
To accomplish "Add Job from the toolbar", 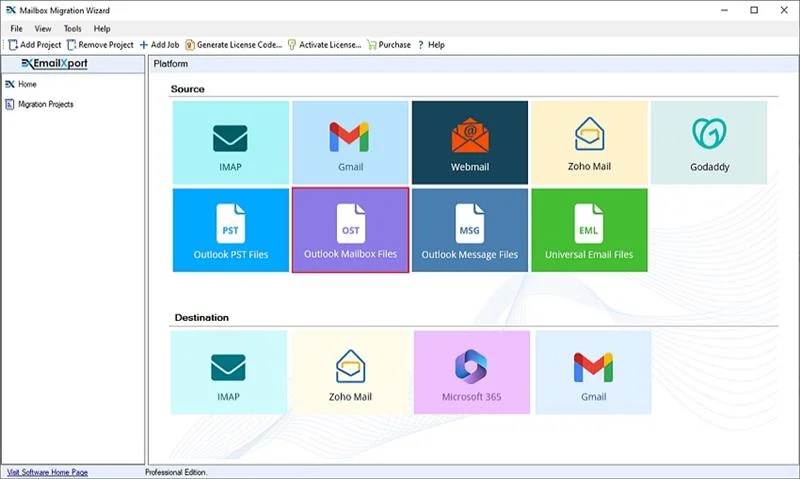I will 159,45.
